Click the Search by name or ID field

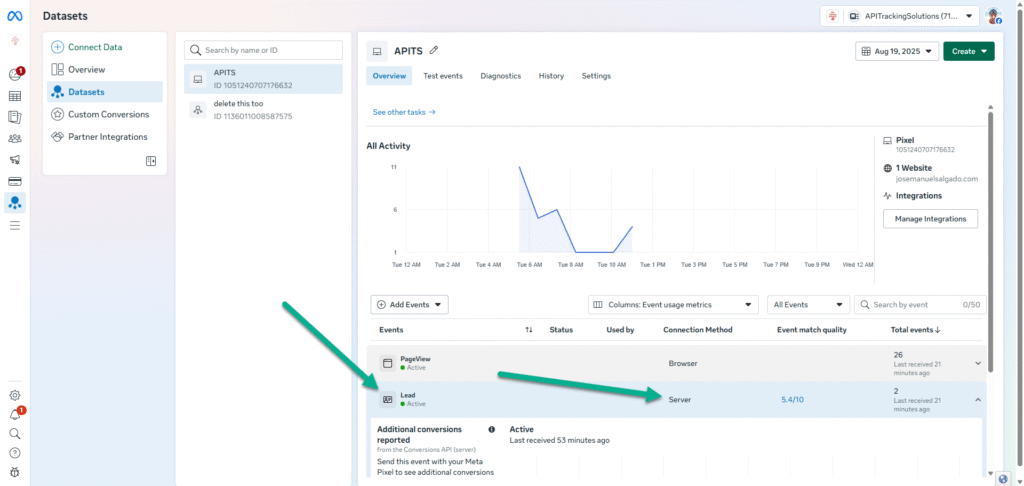[264, 50]
